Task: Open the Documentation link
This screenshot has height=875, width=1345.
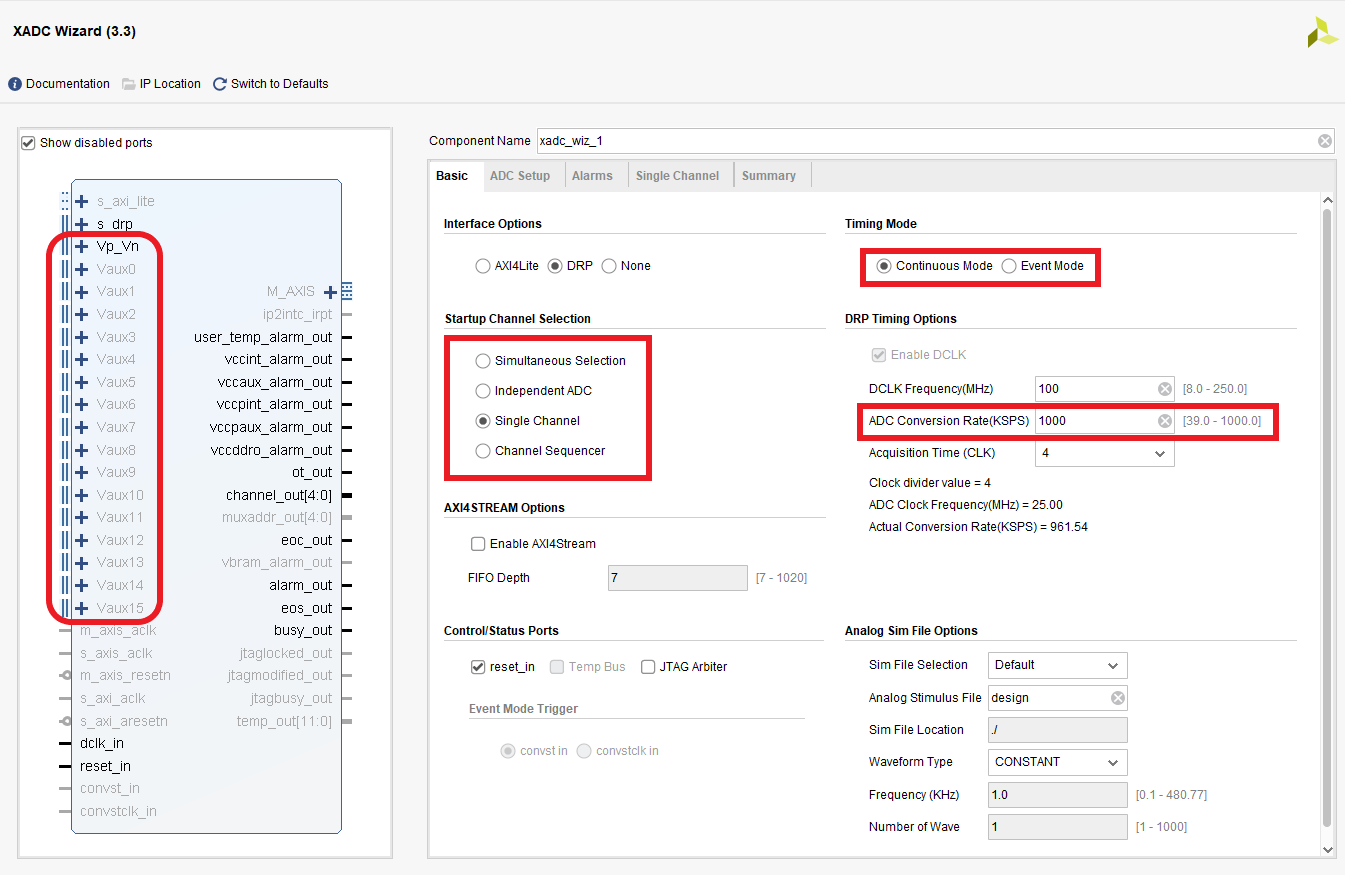Action: [68, 84]
